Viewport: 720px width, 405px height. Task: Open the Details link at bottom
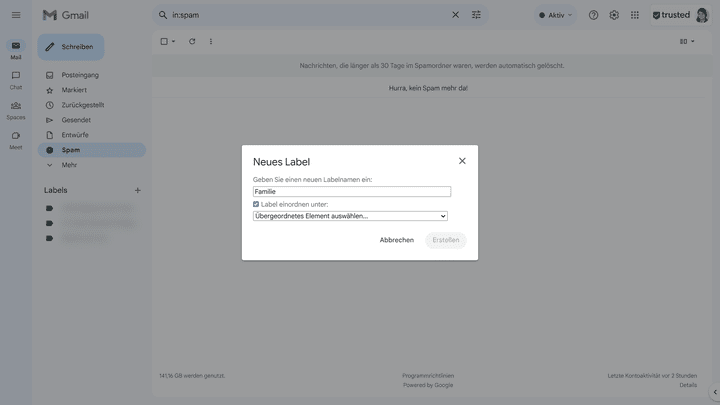click(x=688, y=385)
